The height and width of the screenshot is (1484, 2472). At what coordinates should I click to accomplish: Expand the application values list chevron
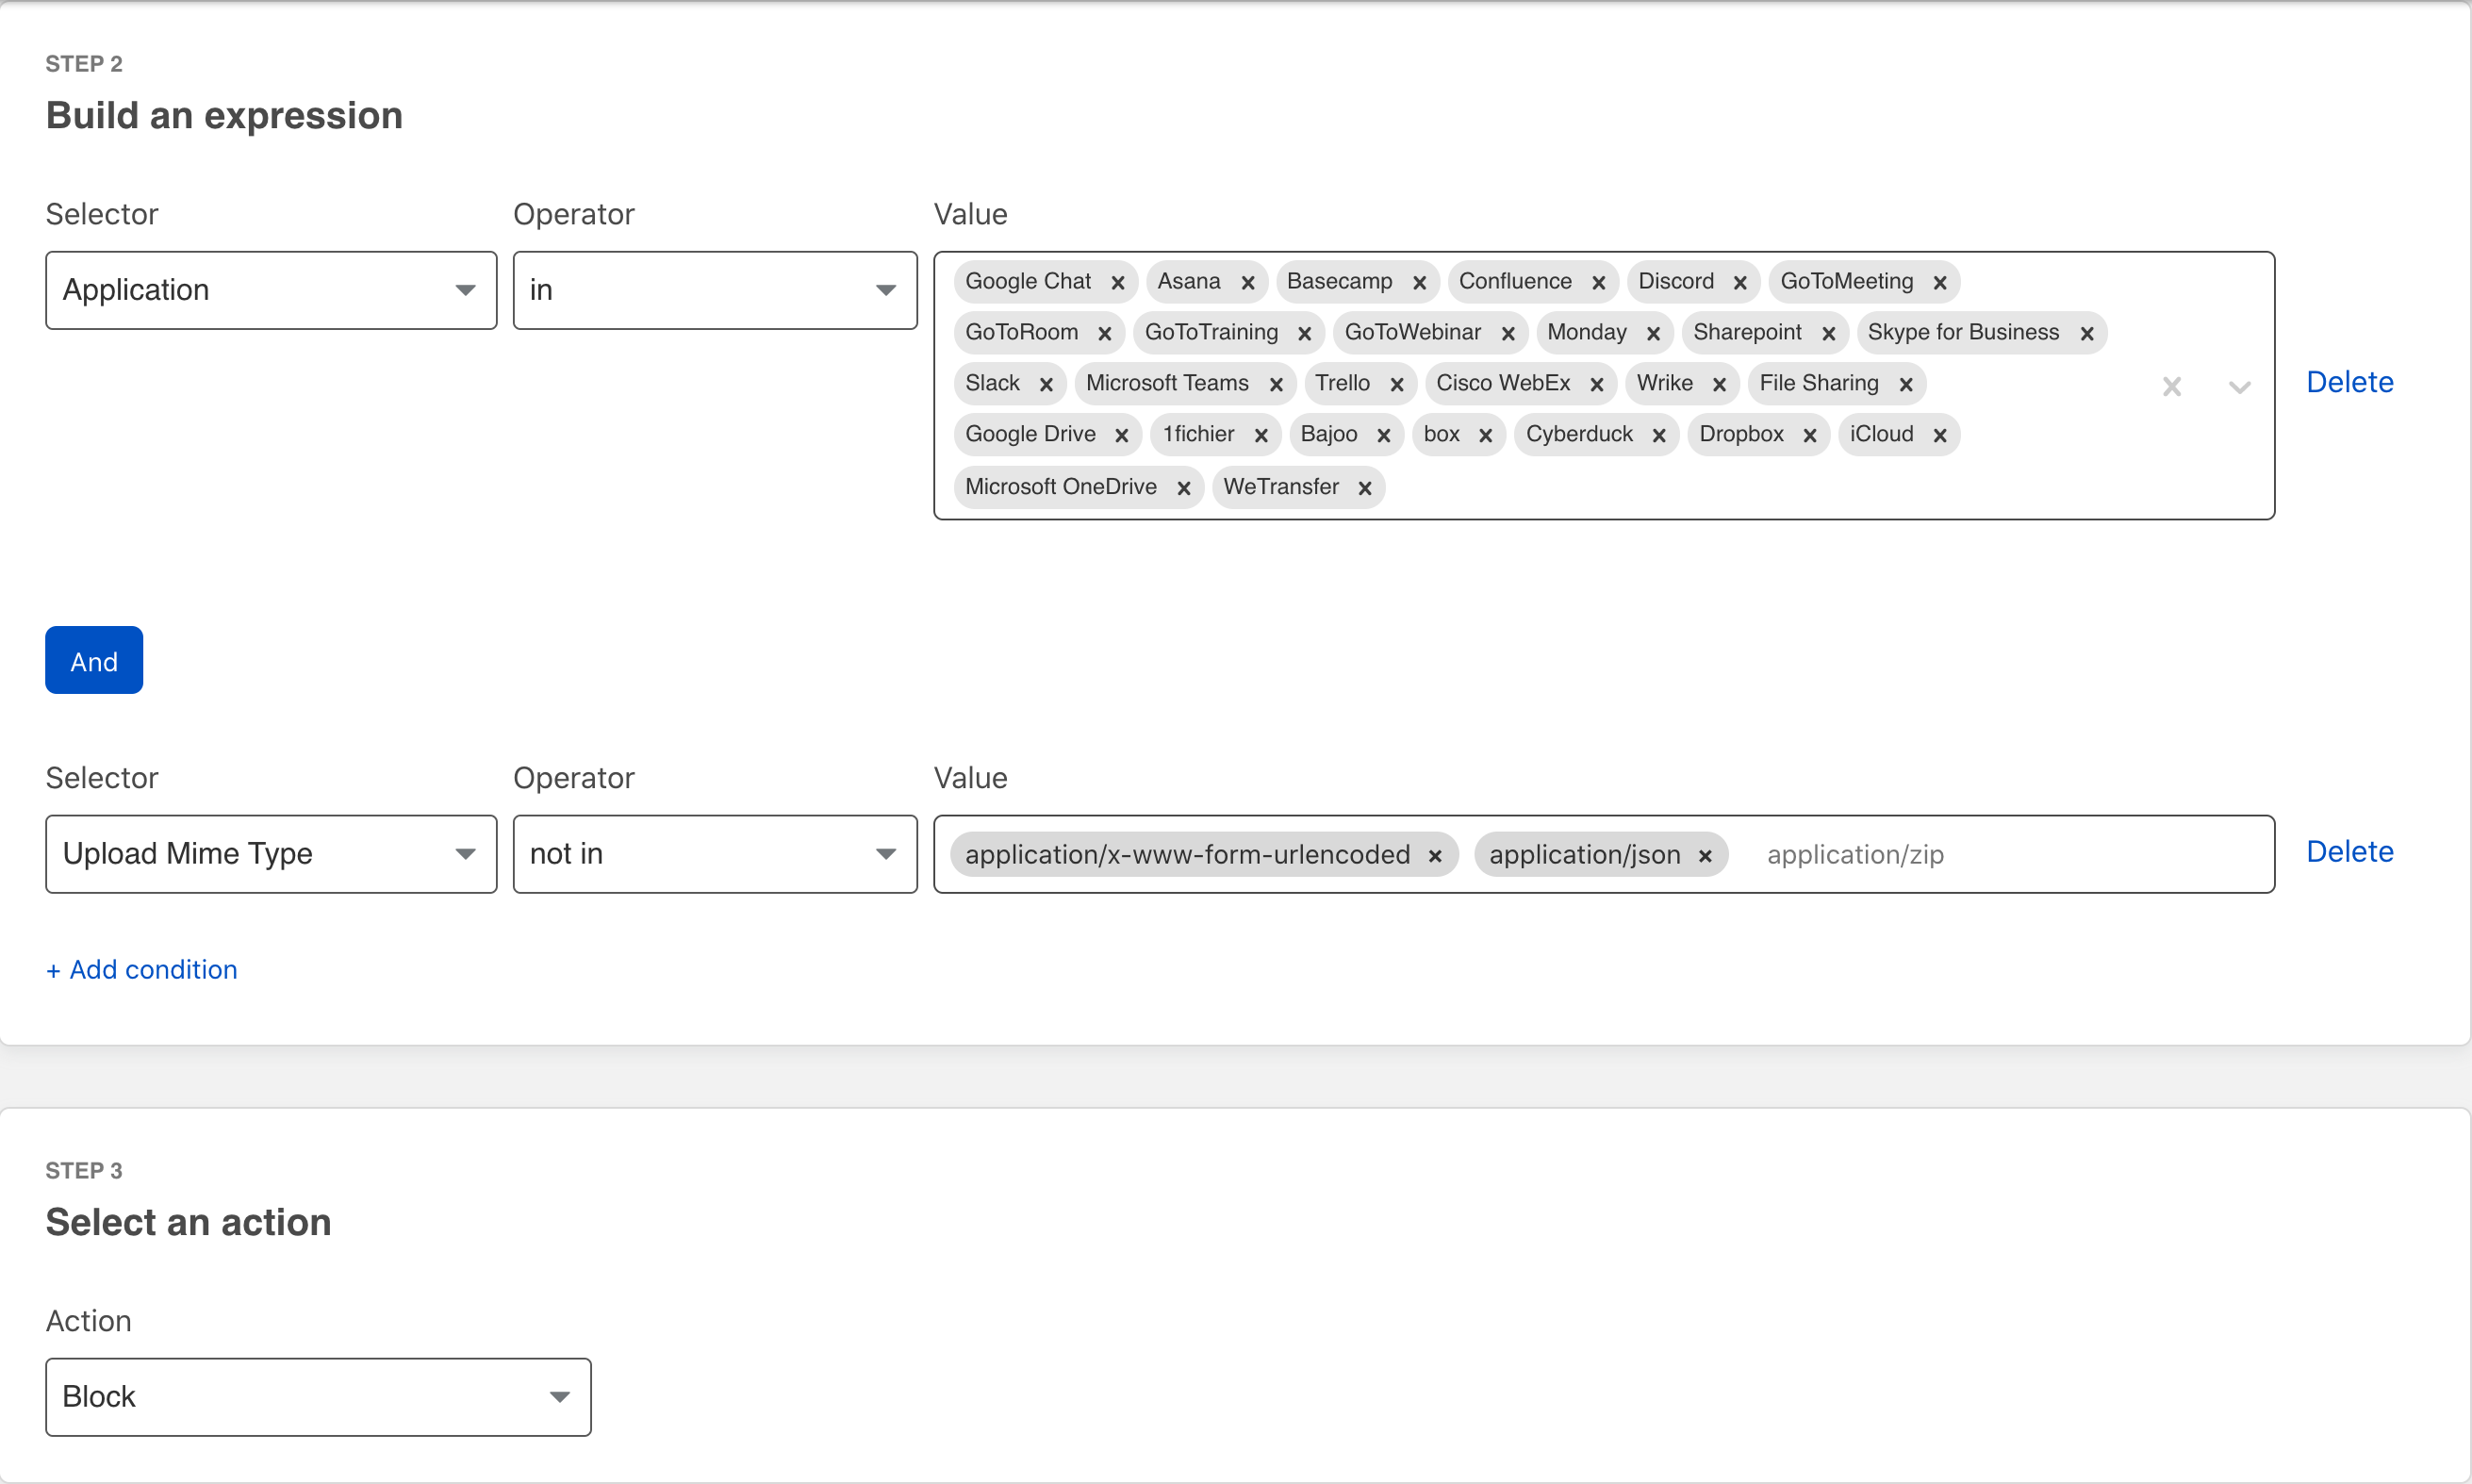tap(2240, 387)
